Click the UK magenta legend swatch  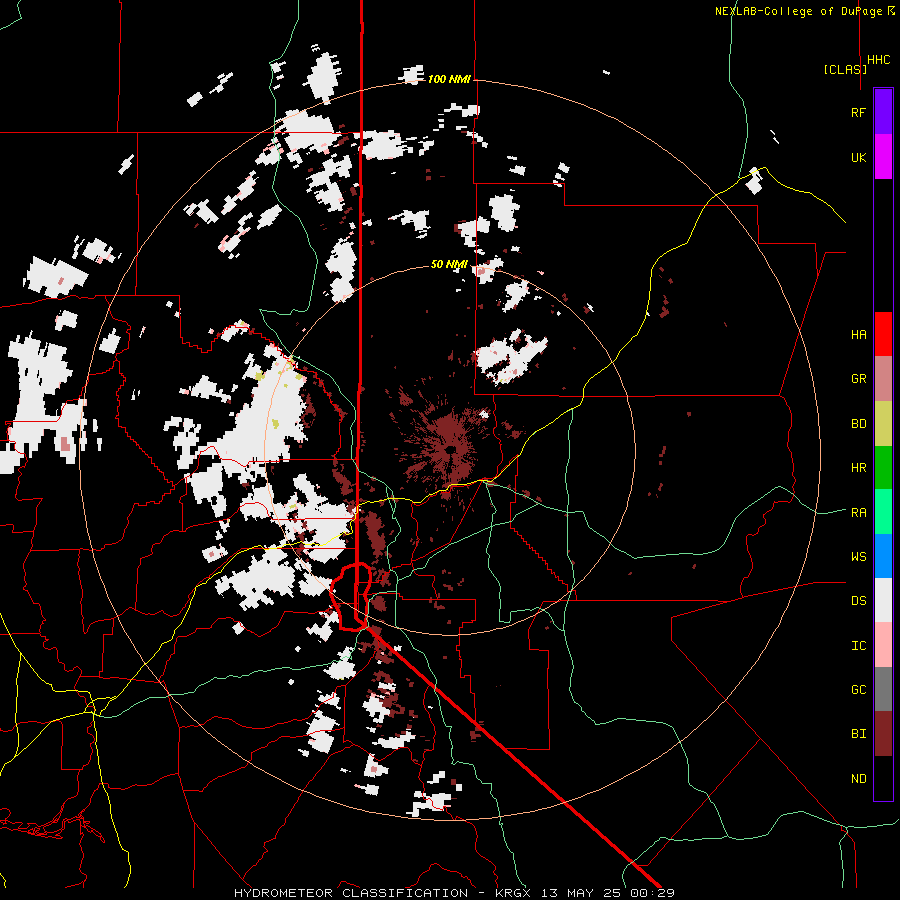883,157
